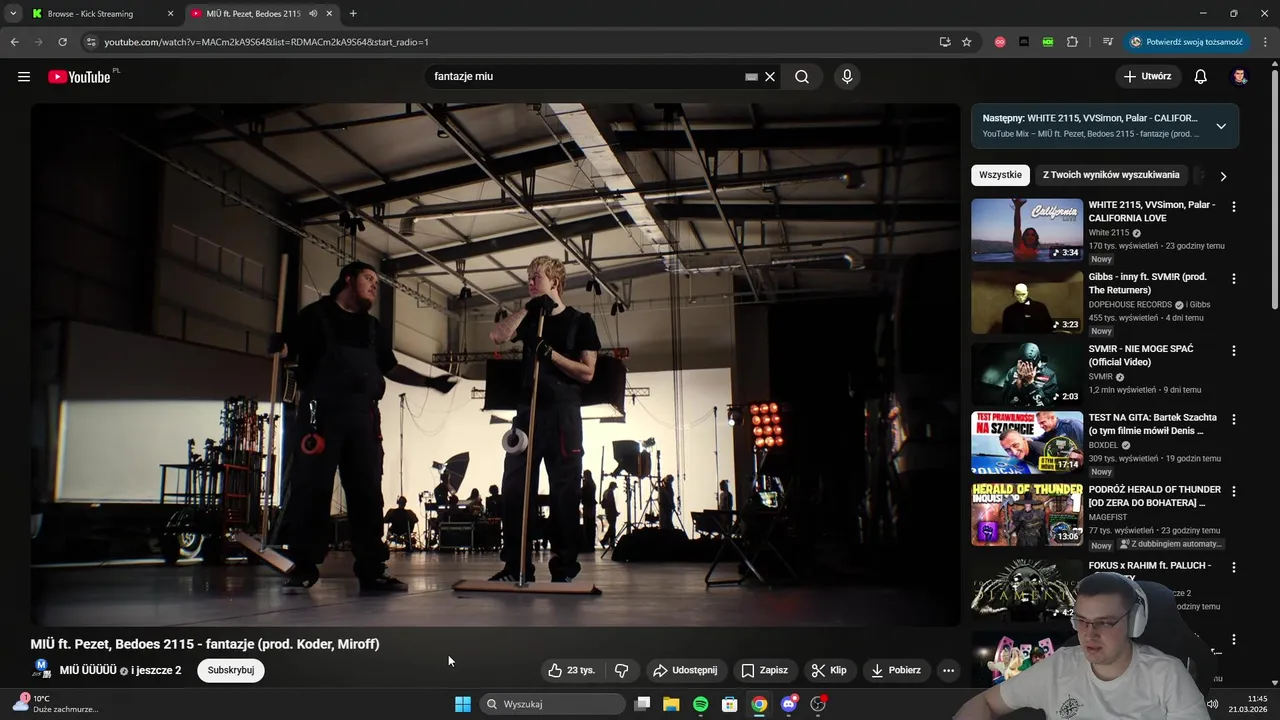Click the magnifier search button
1280x720 pixels.
click(802, 77)
